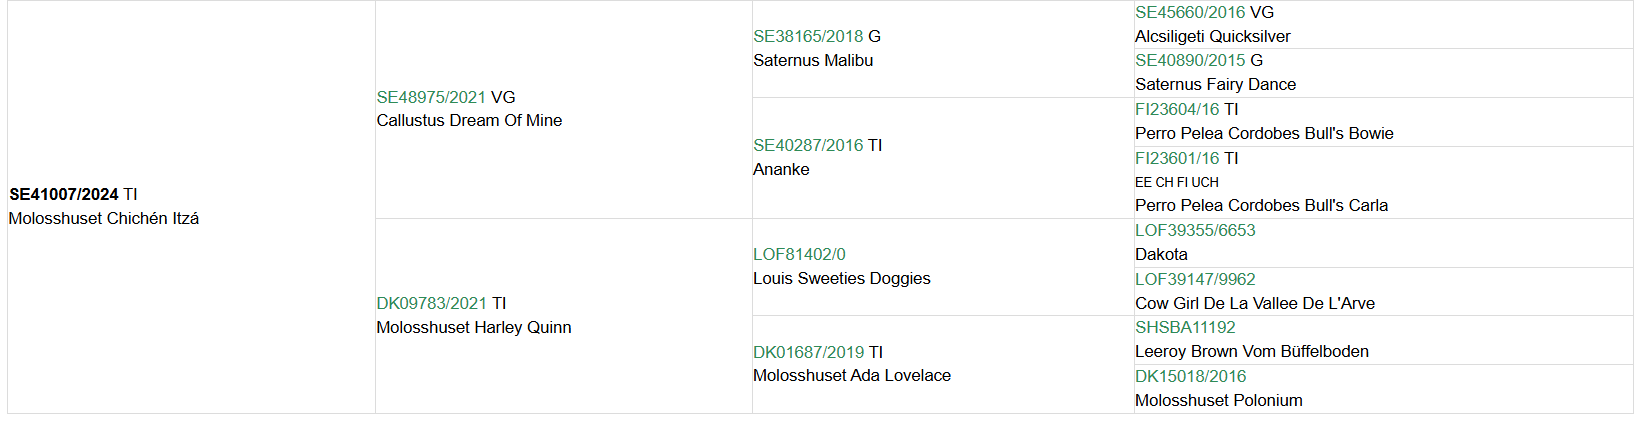Click the DK15018/2016 link
Viewport: 1640px width, 422px height.
pyautogui.click(x=1190, y=376)
